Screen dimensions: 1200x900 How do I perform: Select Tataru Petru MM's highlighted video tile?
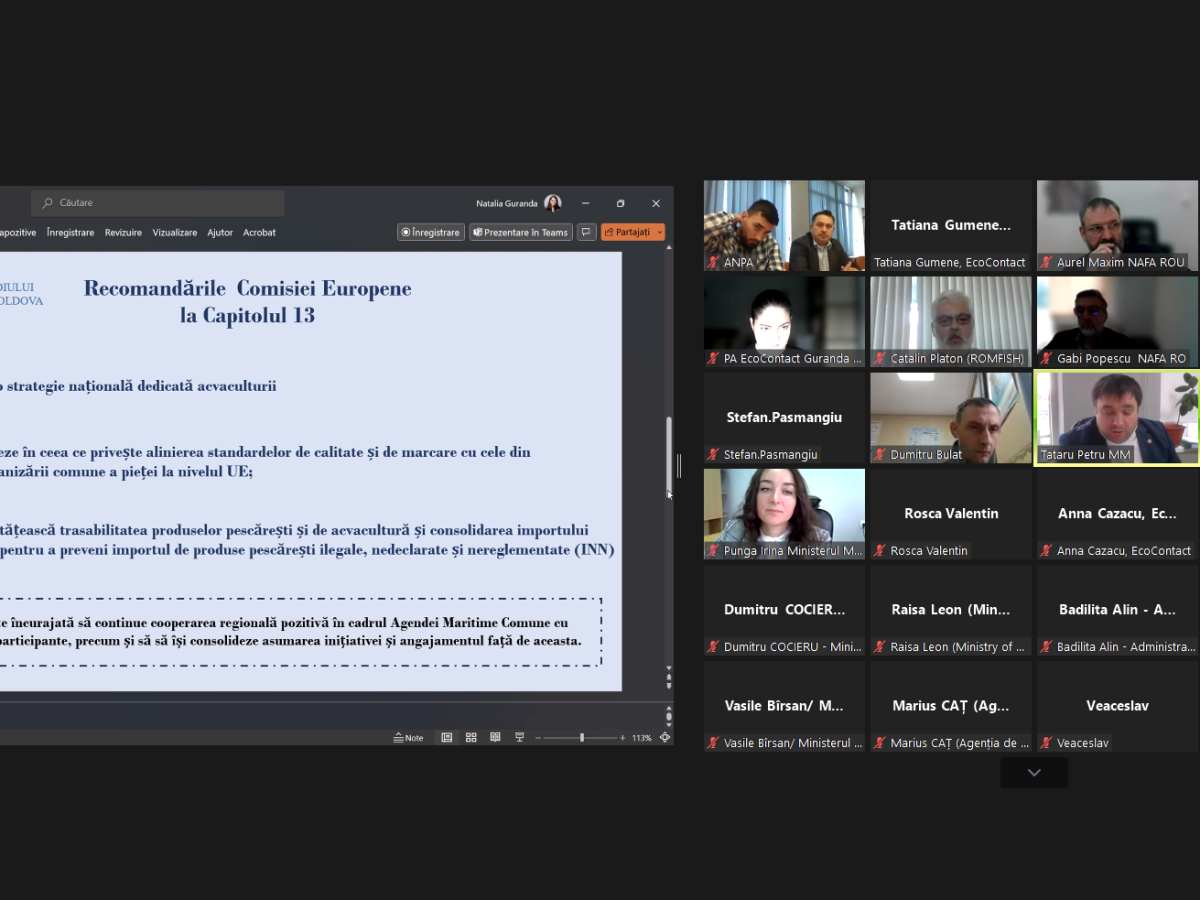click(x=1117, y=418)
